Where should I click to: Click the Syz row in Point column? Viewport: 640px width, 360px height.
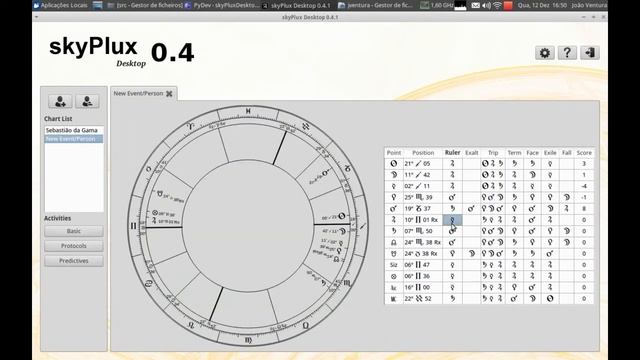tap(394, 265)
